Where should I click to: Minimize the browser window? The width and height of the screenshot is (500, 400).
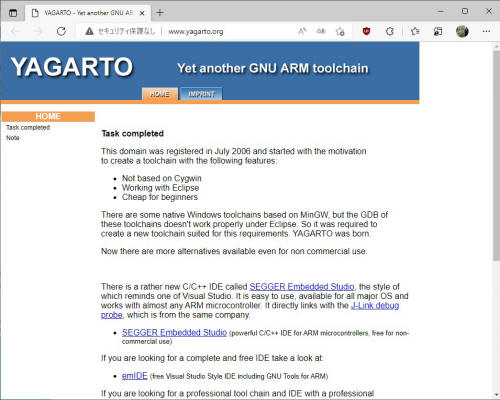pos(441,11)
